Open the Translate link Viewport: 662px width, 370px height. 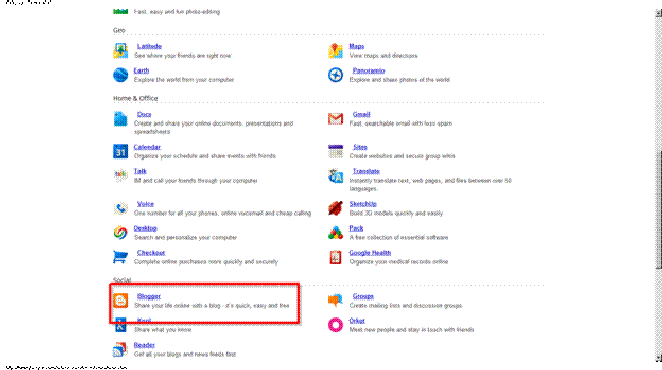366,171
